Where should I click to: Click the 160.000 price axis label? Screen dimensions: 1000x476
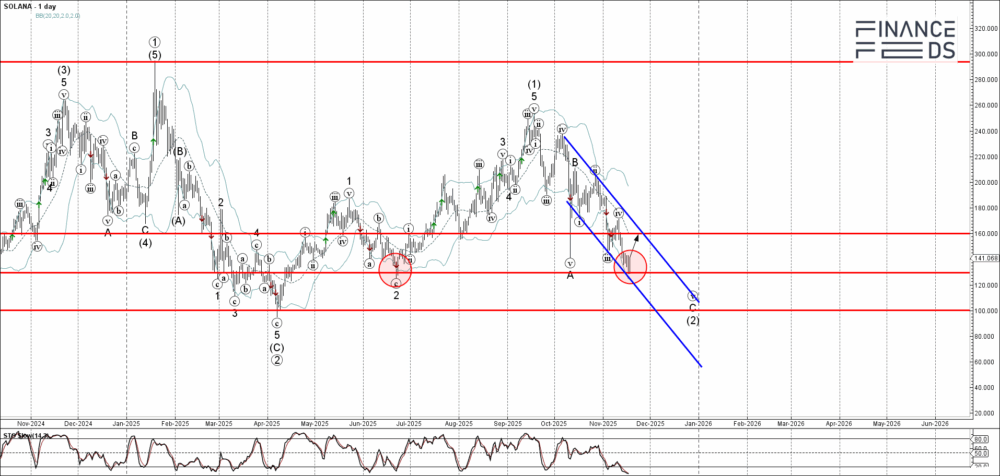click(x=986, y=234)
